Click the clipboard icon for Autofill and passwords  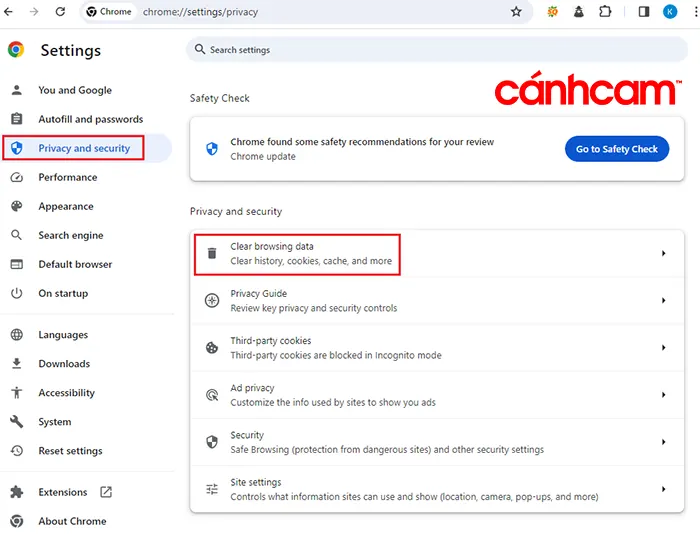pyautogui.click(x=17, y=119)
